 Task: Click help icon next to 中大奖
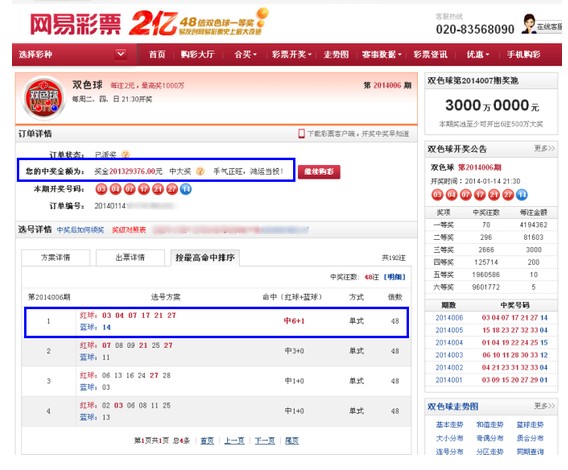coord(200,171)
